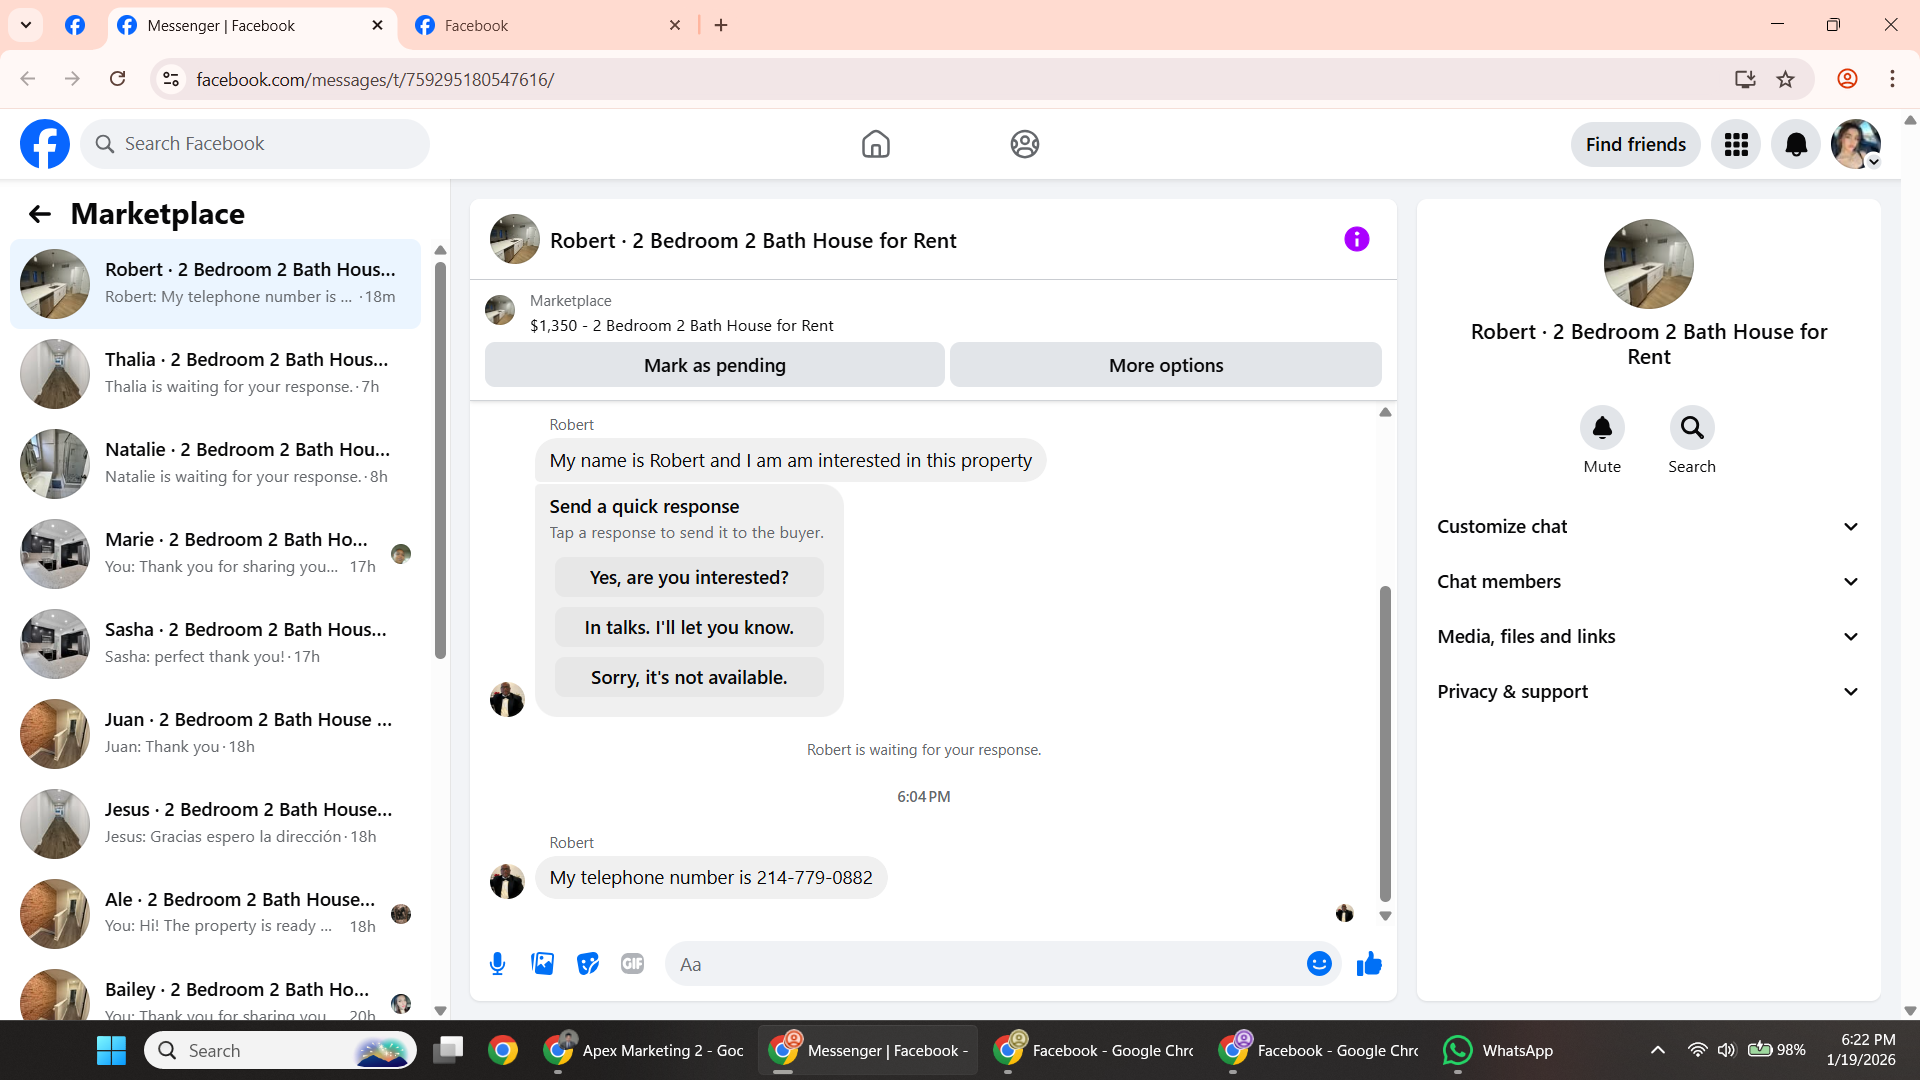This screenshot has width=1920, height=1080.
Task: Open the GIF picker
Action: coord(632,964)
